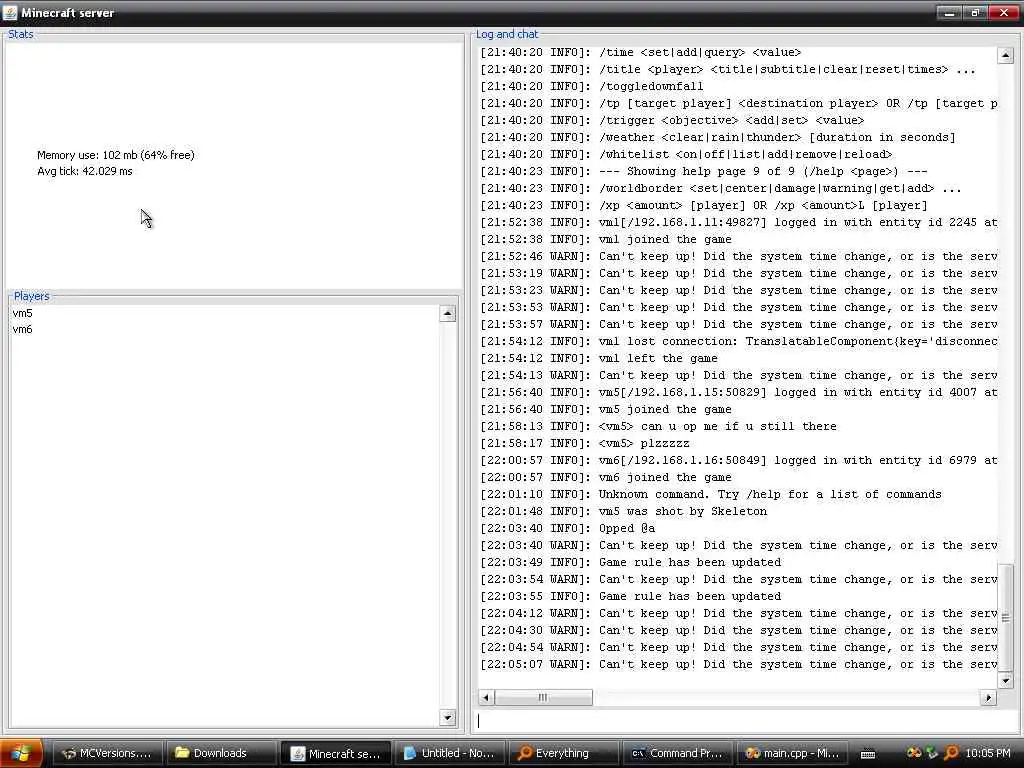Click the Minecraft server Java icon in title bar
1024x768 pixels.
10,12
